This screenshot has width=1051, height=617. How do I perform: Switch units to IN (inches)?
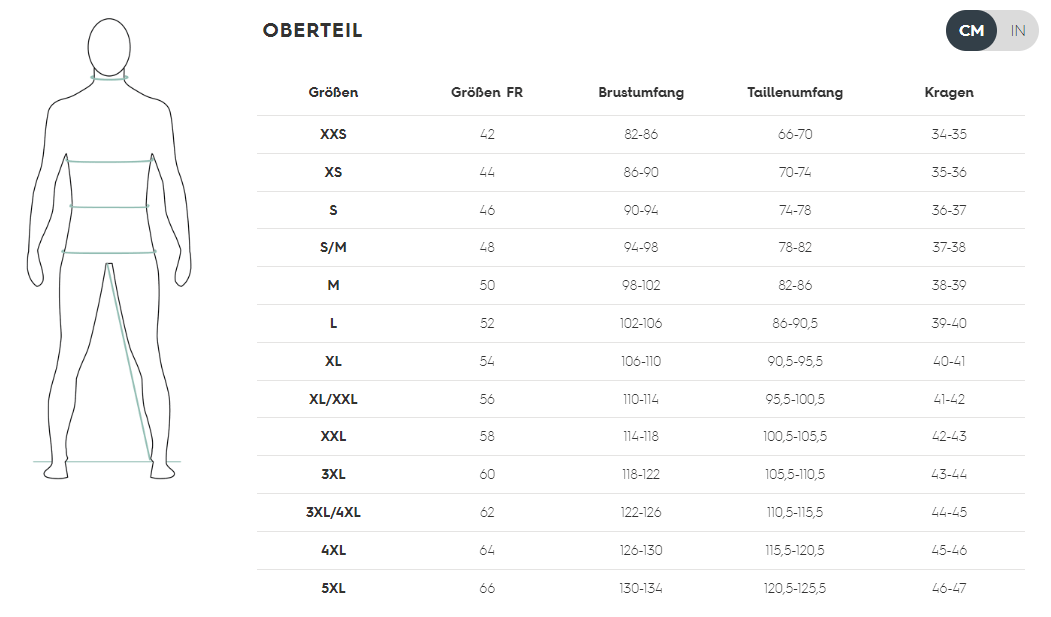pos(1018,31)
